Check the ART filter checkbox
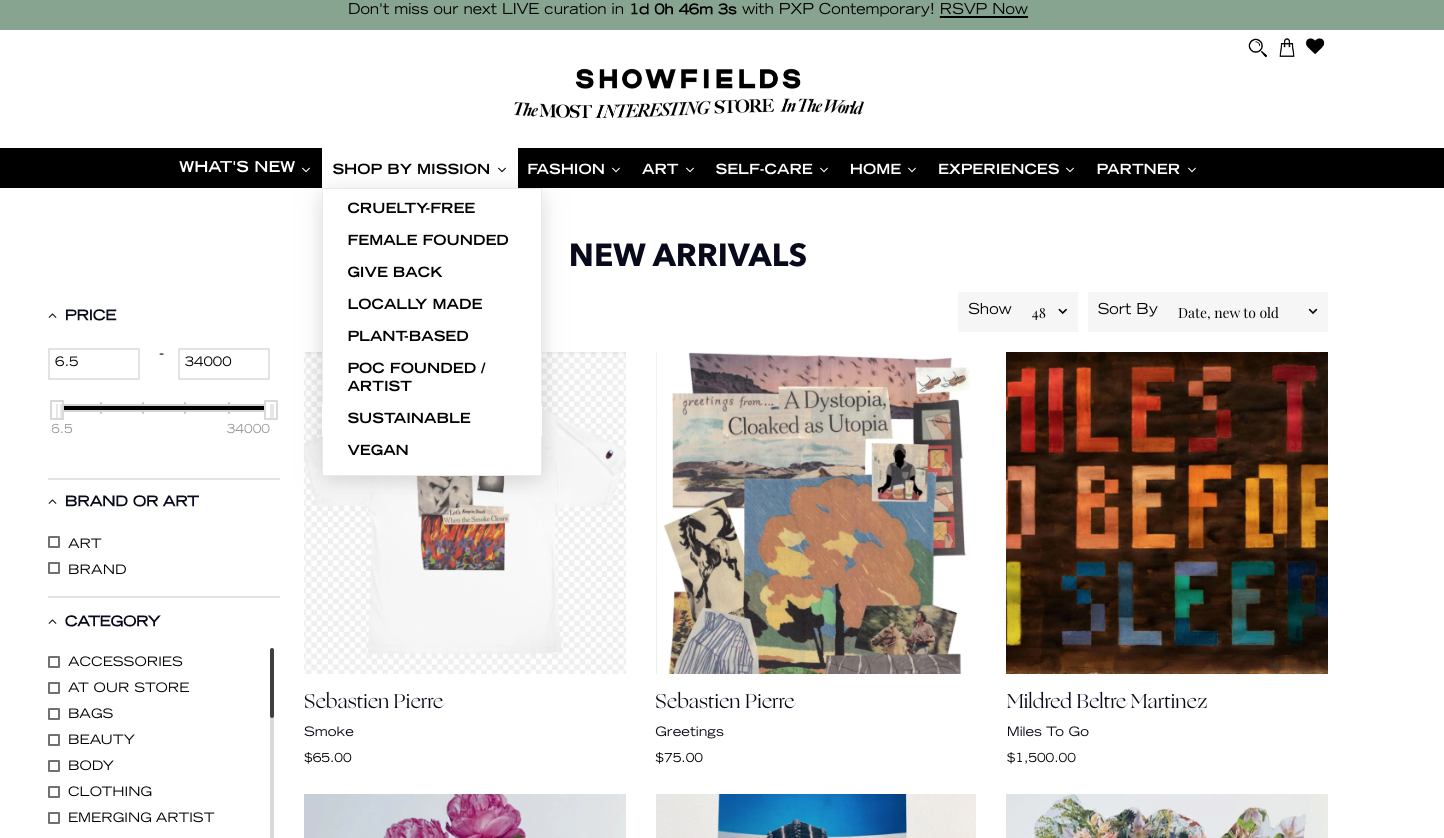 pos(54,542)
